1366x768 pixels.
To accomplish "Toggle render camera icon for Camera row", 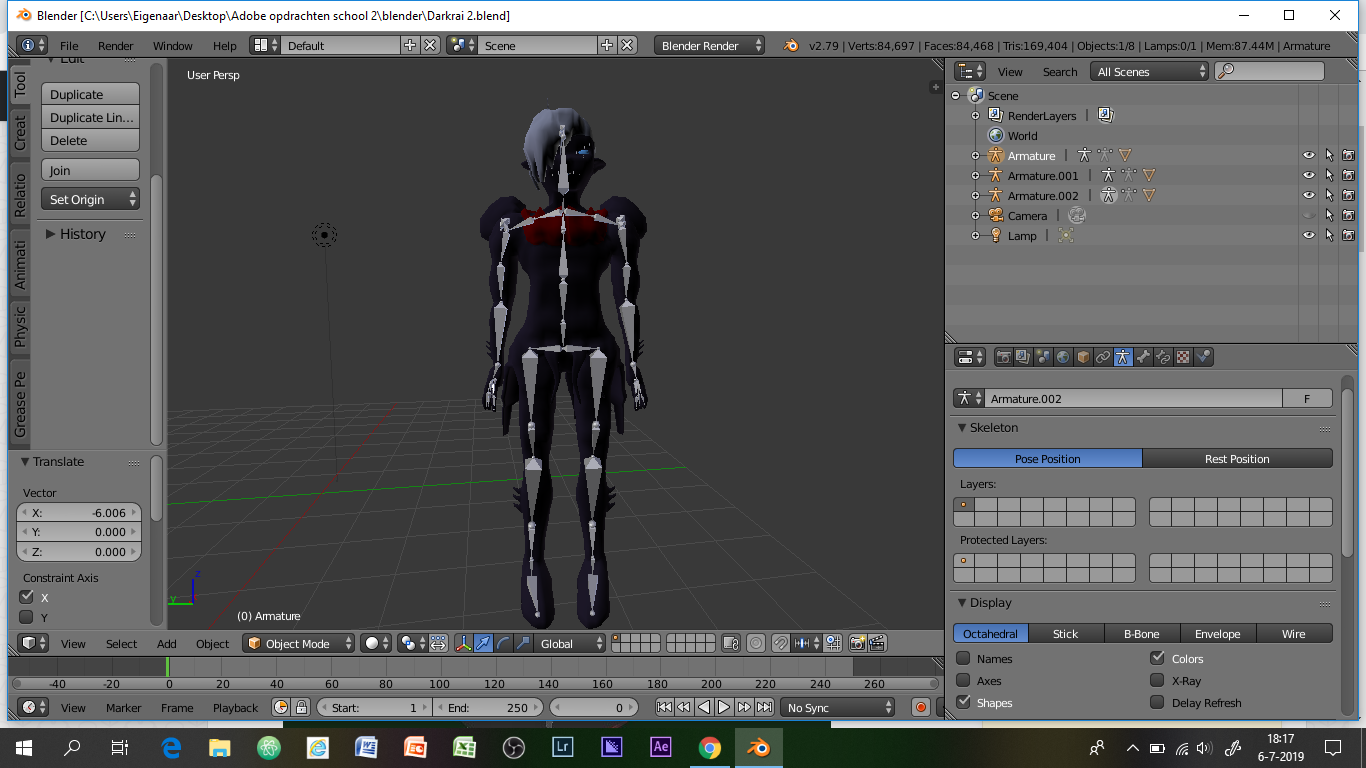I will [1348, 215].
